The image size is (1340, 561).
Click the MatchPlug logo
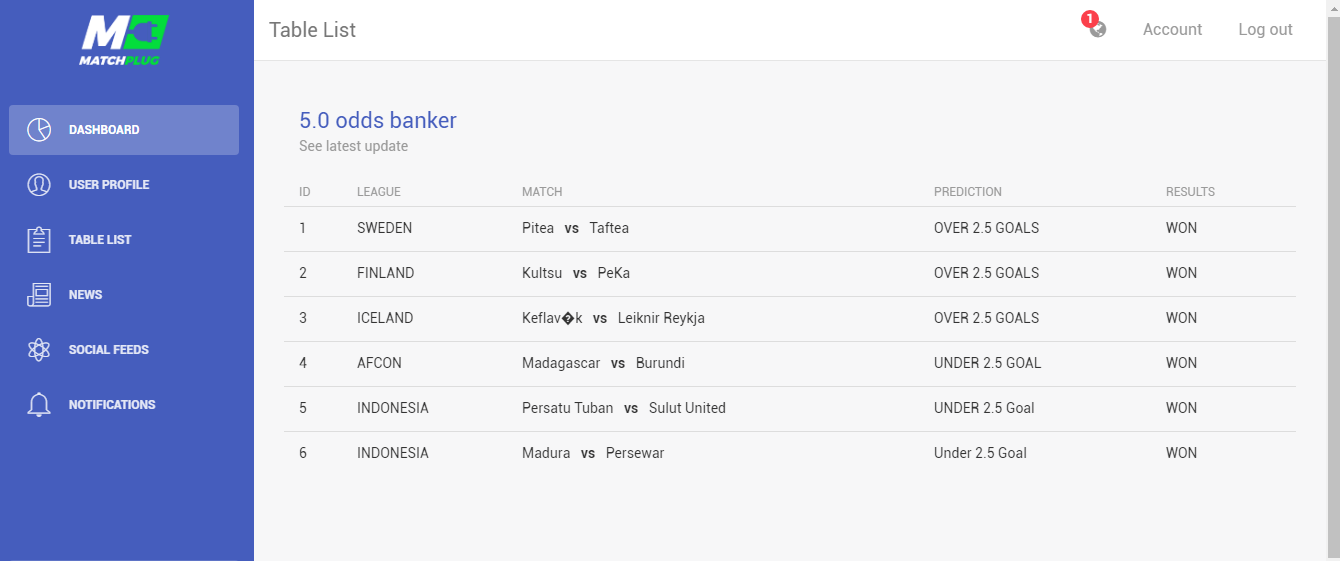pyautogui.click(x=124, y=40)
